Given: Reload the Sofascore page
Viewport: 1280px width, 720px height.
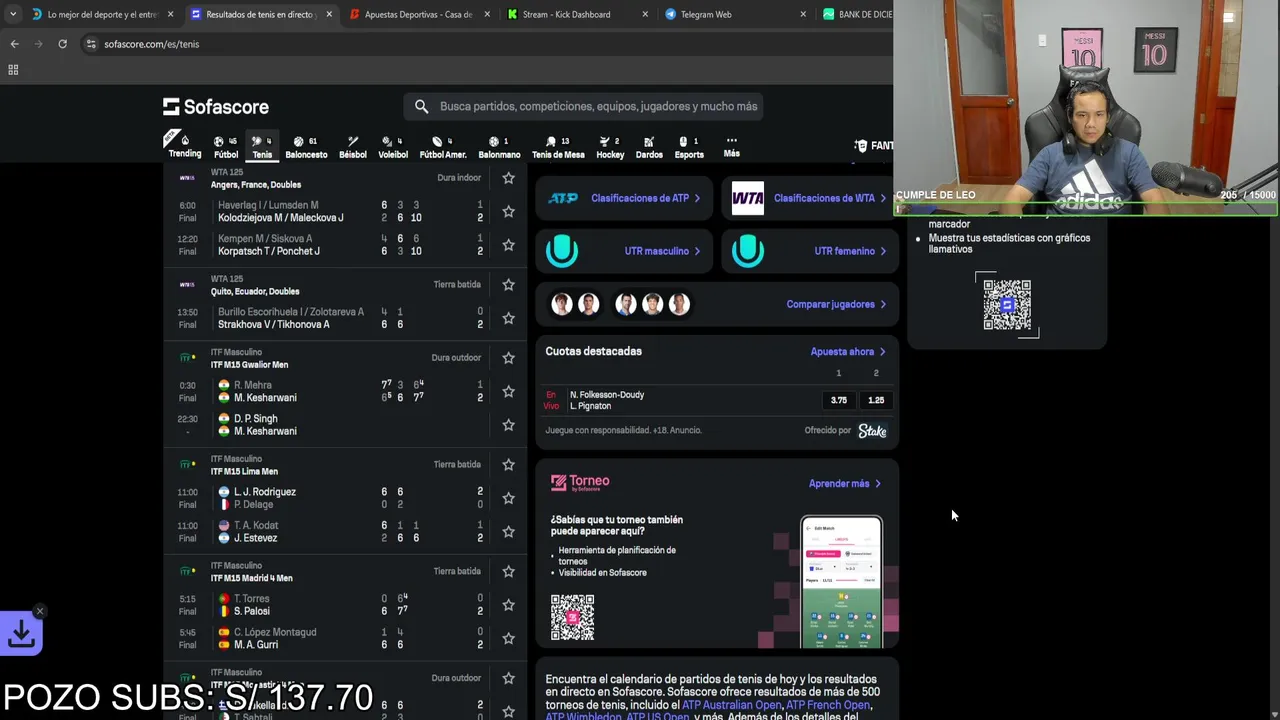Looking at the screenshot, I should coord(62,44).
